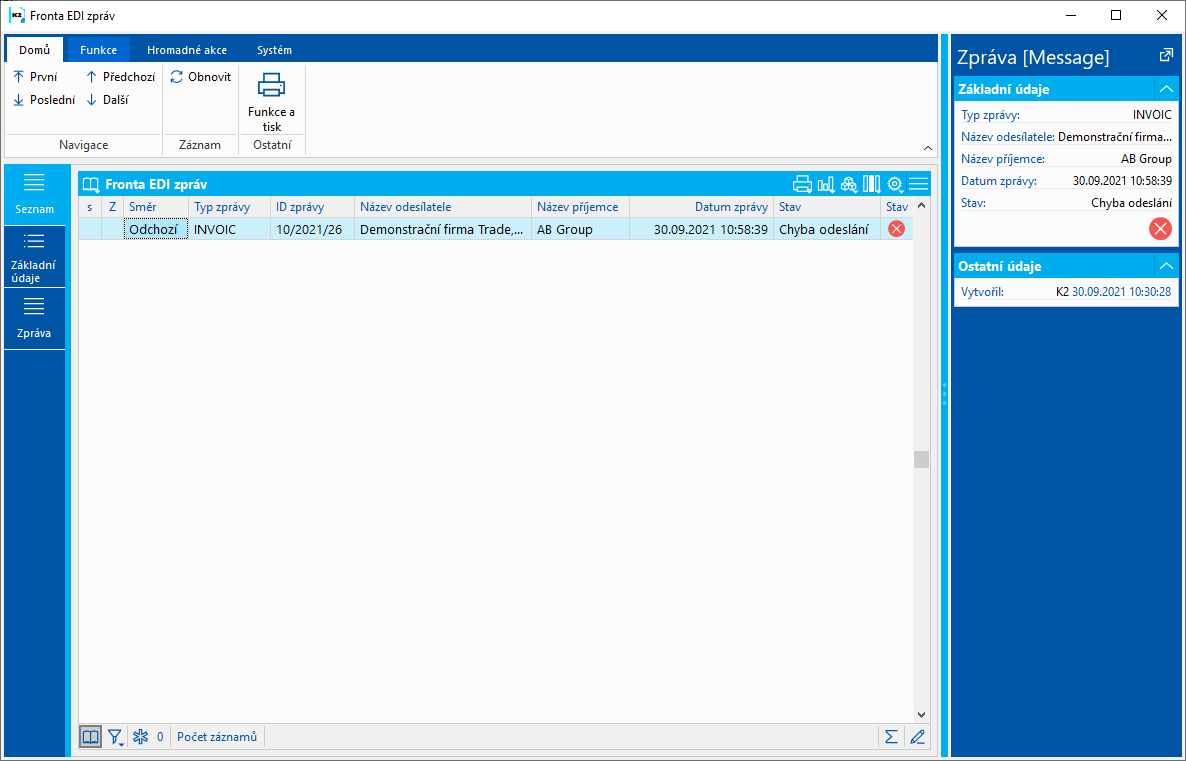Click the scroll down arrow of grid scrollbar
This screenshot has height=761, width=1186.
click(x=921, y=714)
